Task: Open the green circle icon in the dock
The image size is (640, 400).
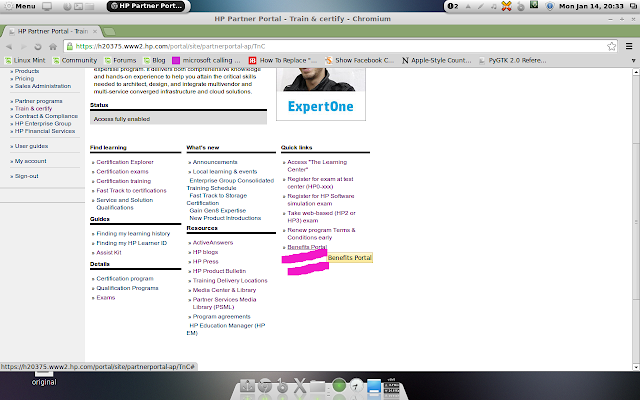Action: pos(339,385)
